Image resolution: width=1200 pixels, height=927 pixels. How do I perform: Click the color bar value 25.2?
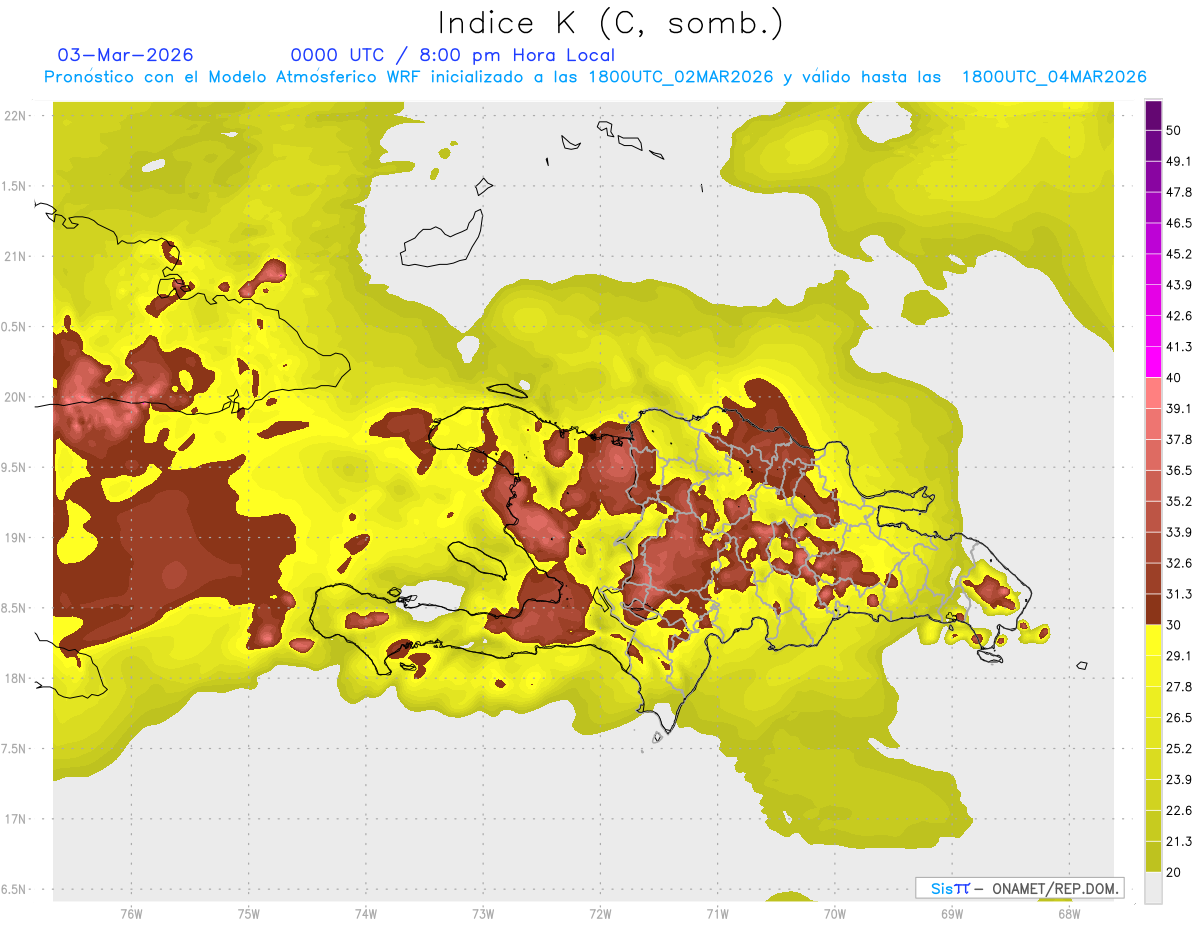tap(1179, 749)
